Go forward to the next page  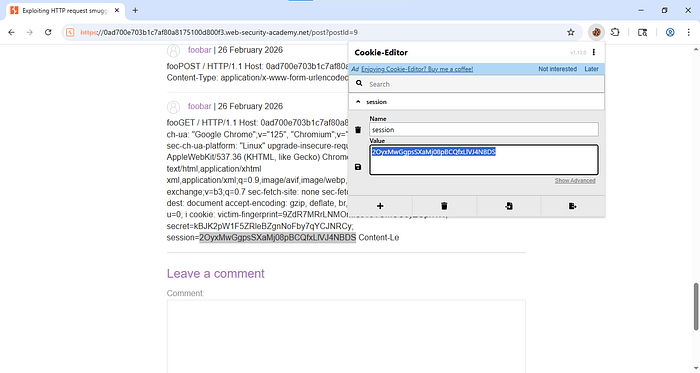coord(29,32)
